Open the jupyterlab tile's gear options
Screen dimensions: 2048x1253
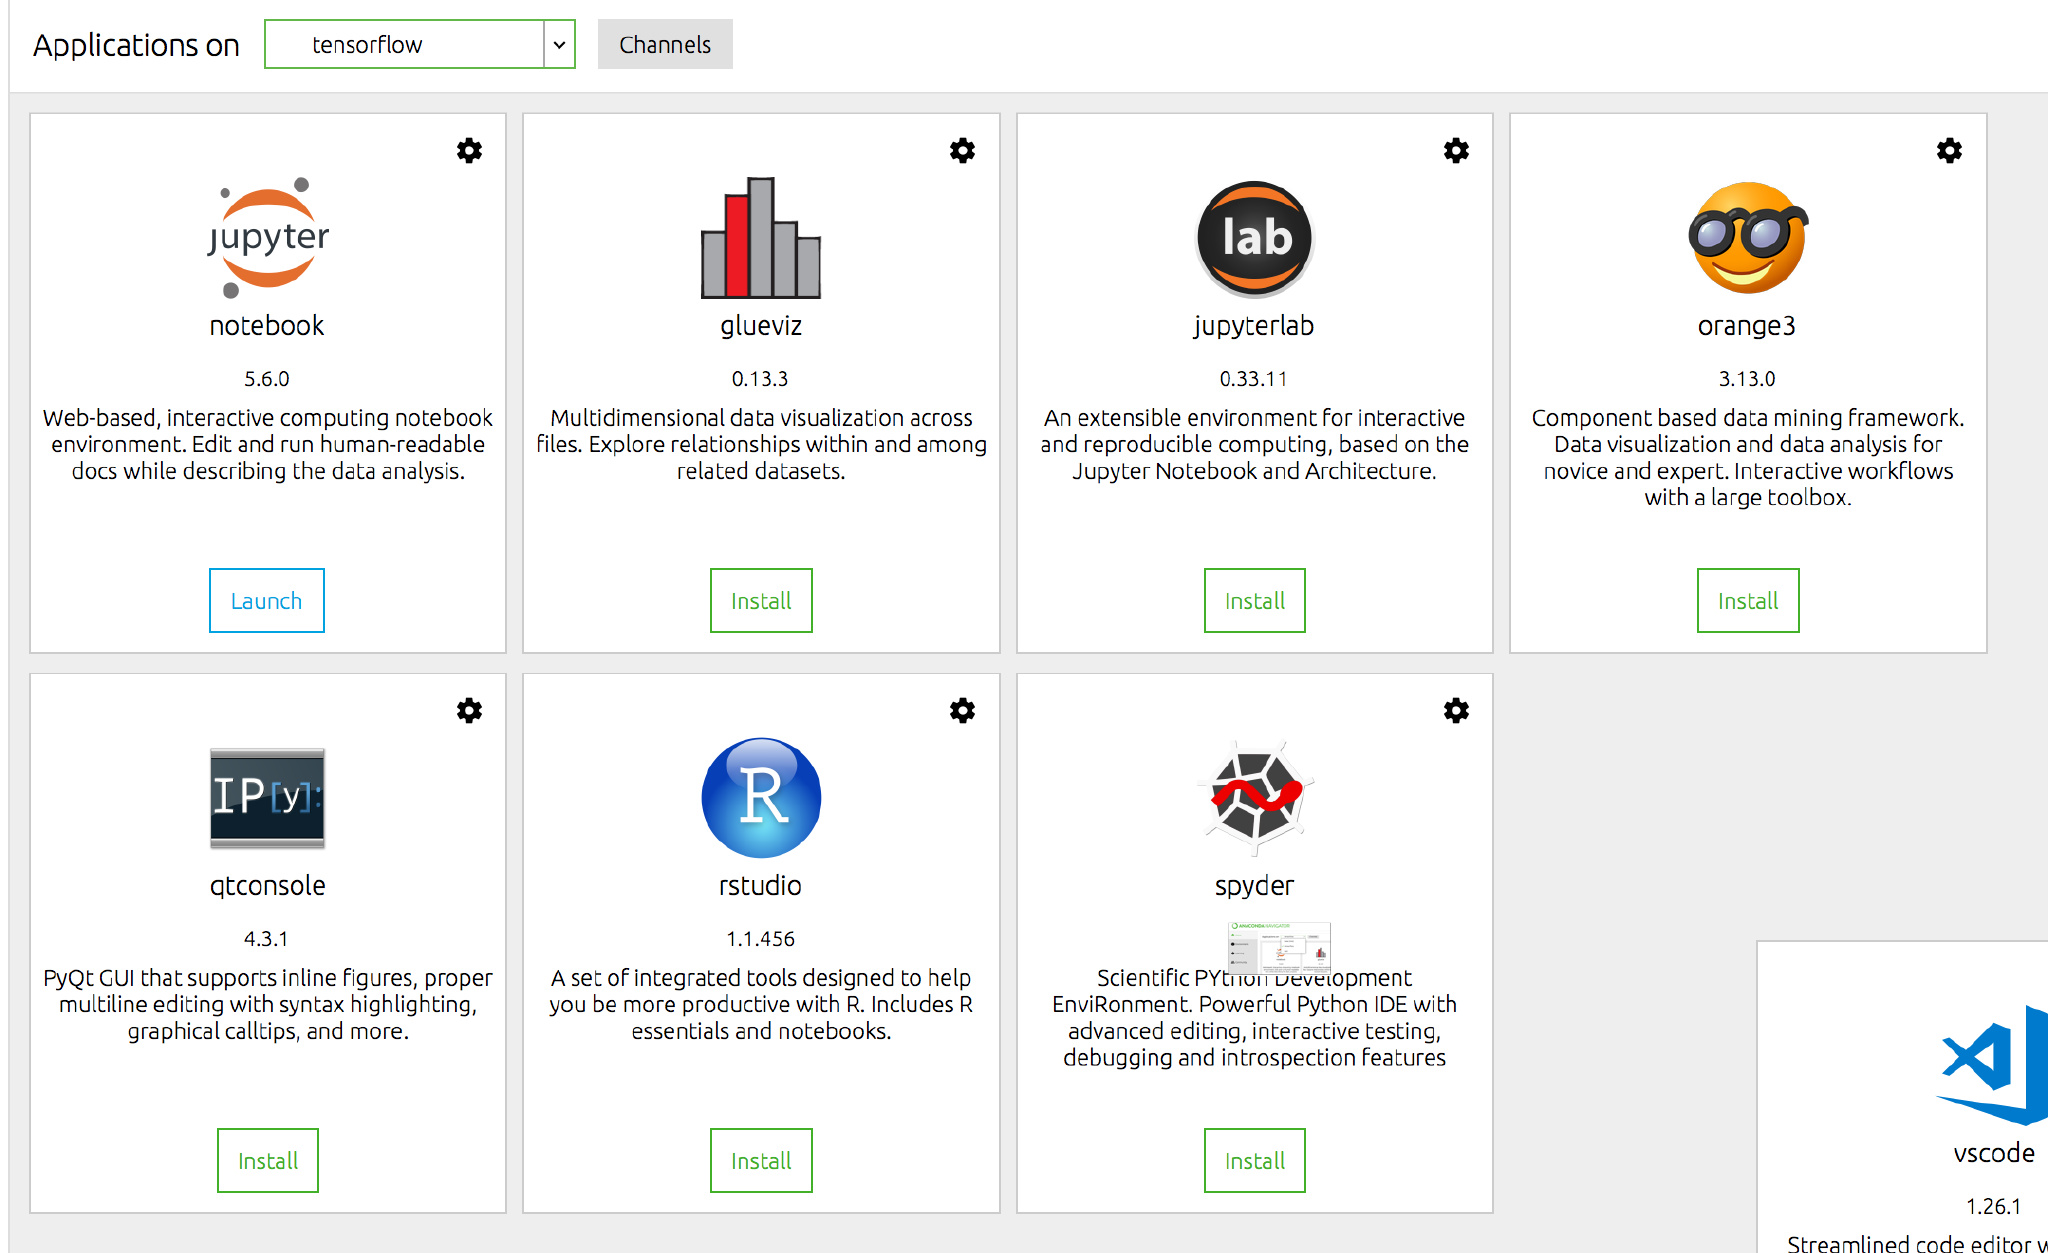tap(1456, 151)
